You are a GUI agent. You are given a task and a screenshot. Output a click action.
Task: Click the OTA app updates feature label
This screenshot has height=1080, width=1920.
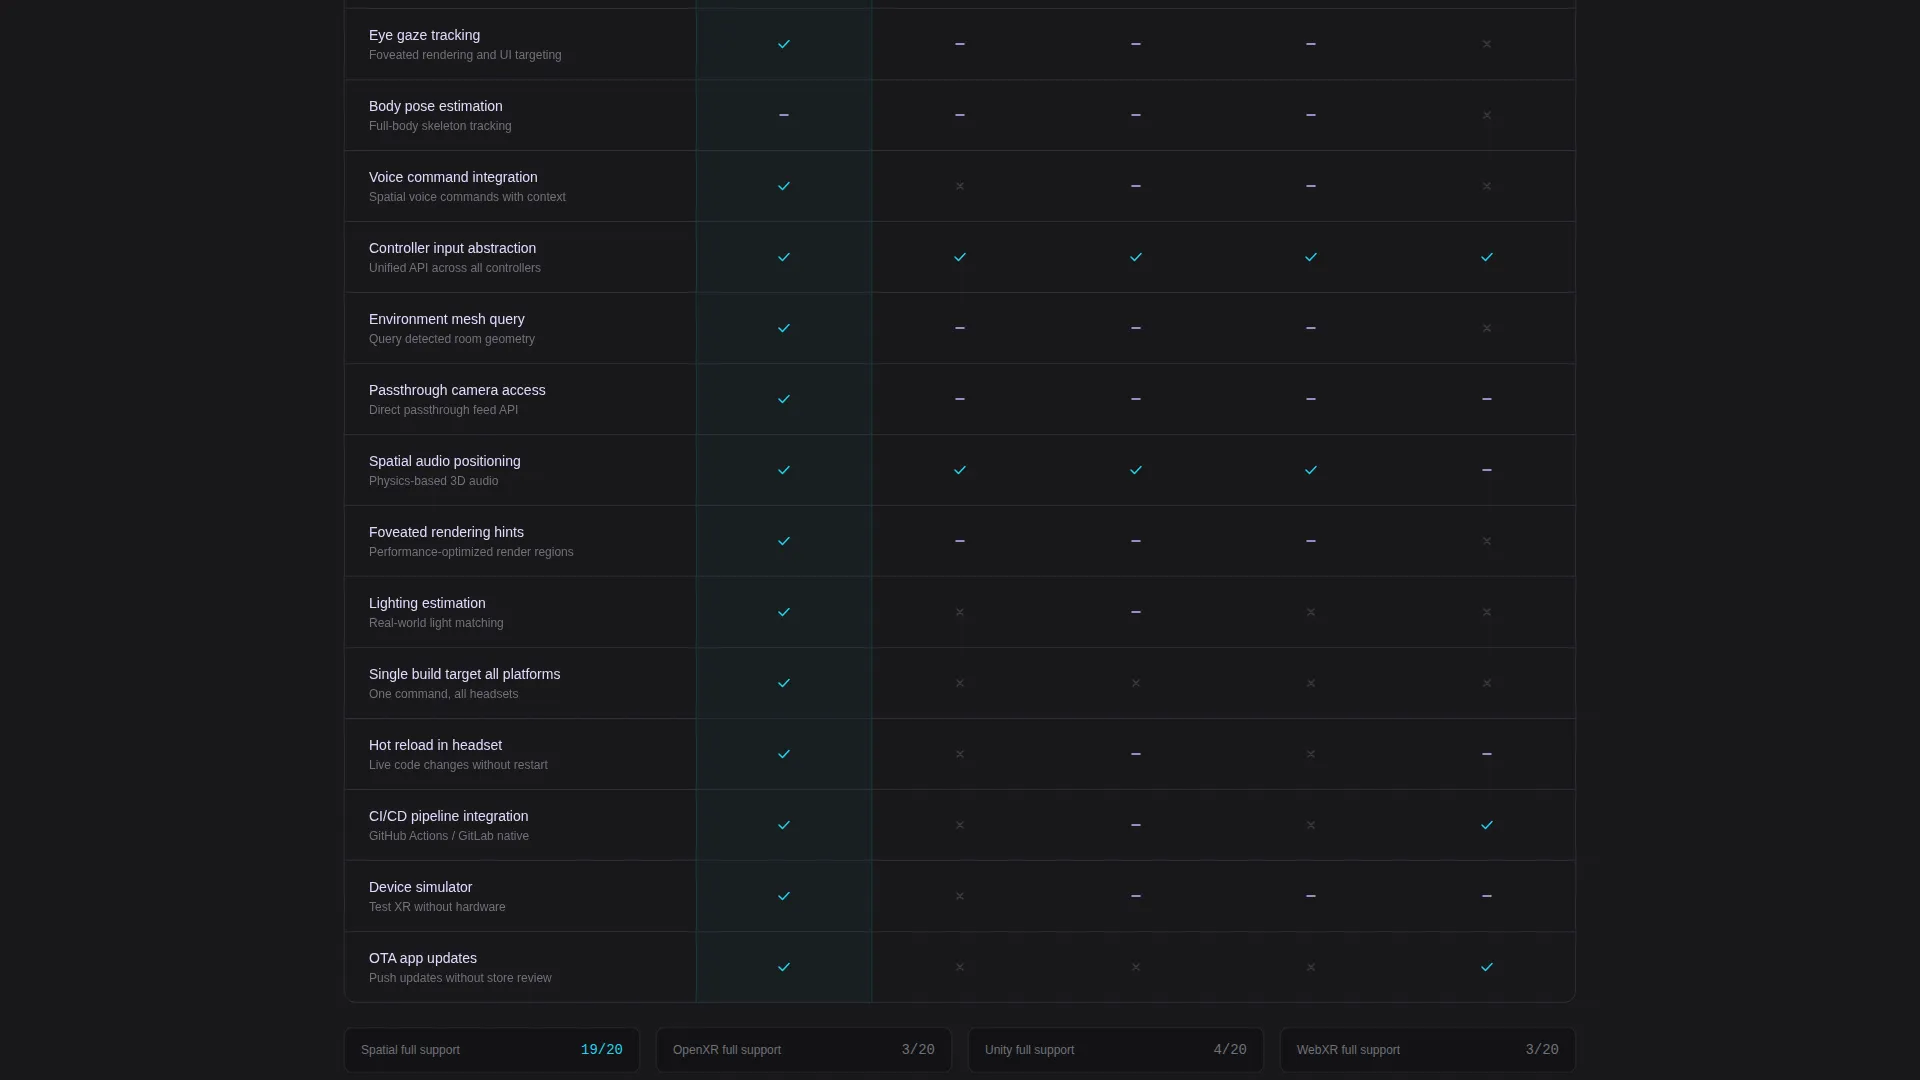pos(423,958)
